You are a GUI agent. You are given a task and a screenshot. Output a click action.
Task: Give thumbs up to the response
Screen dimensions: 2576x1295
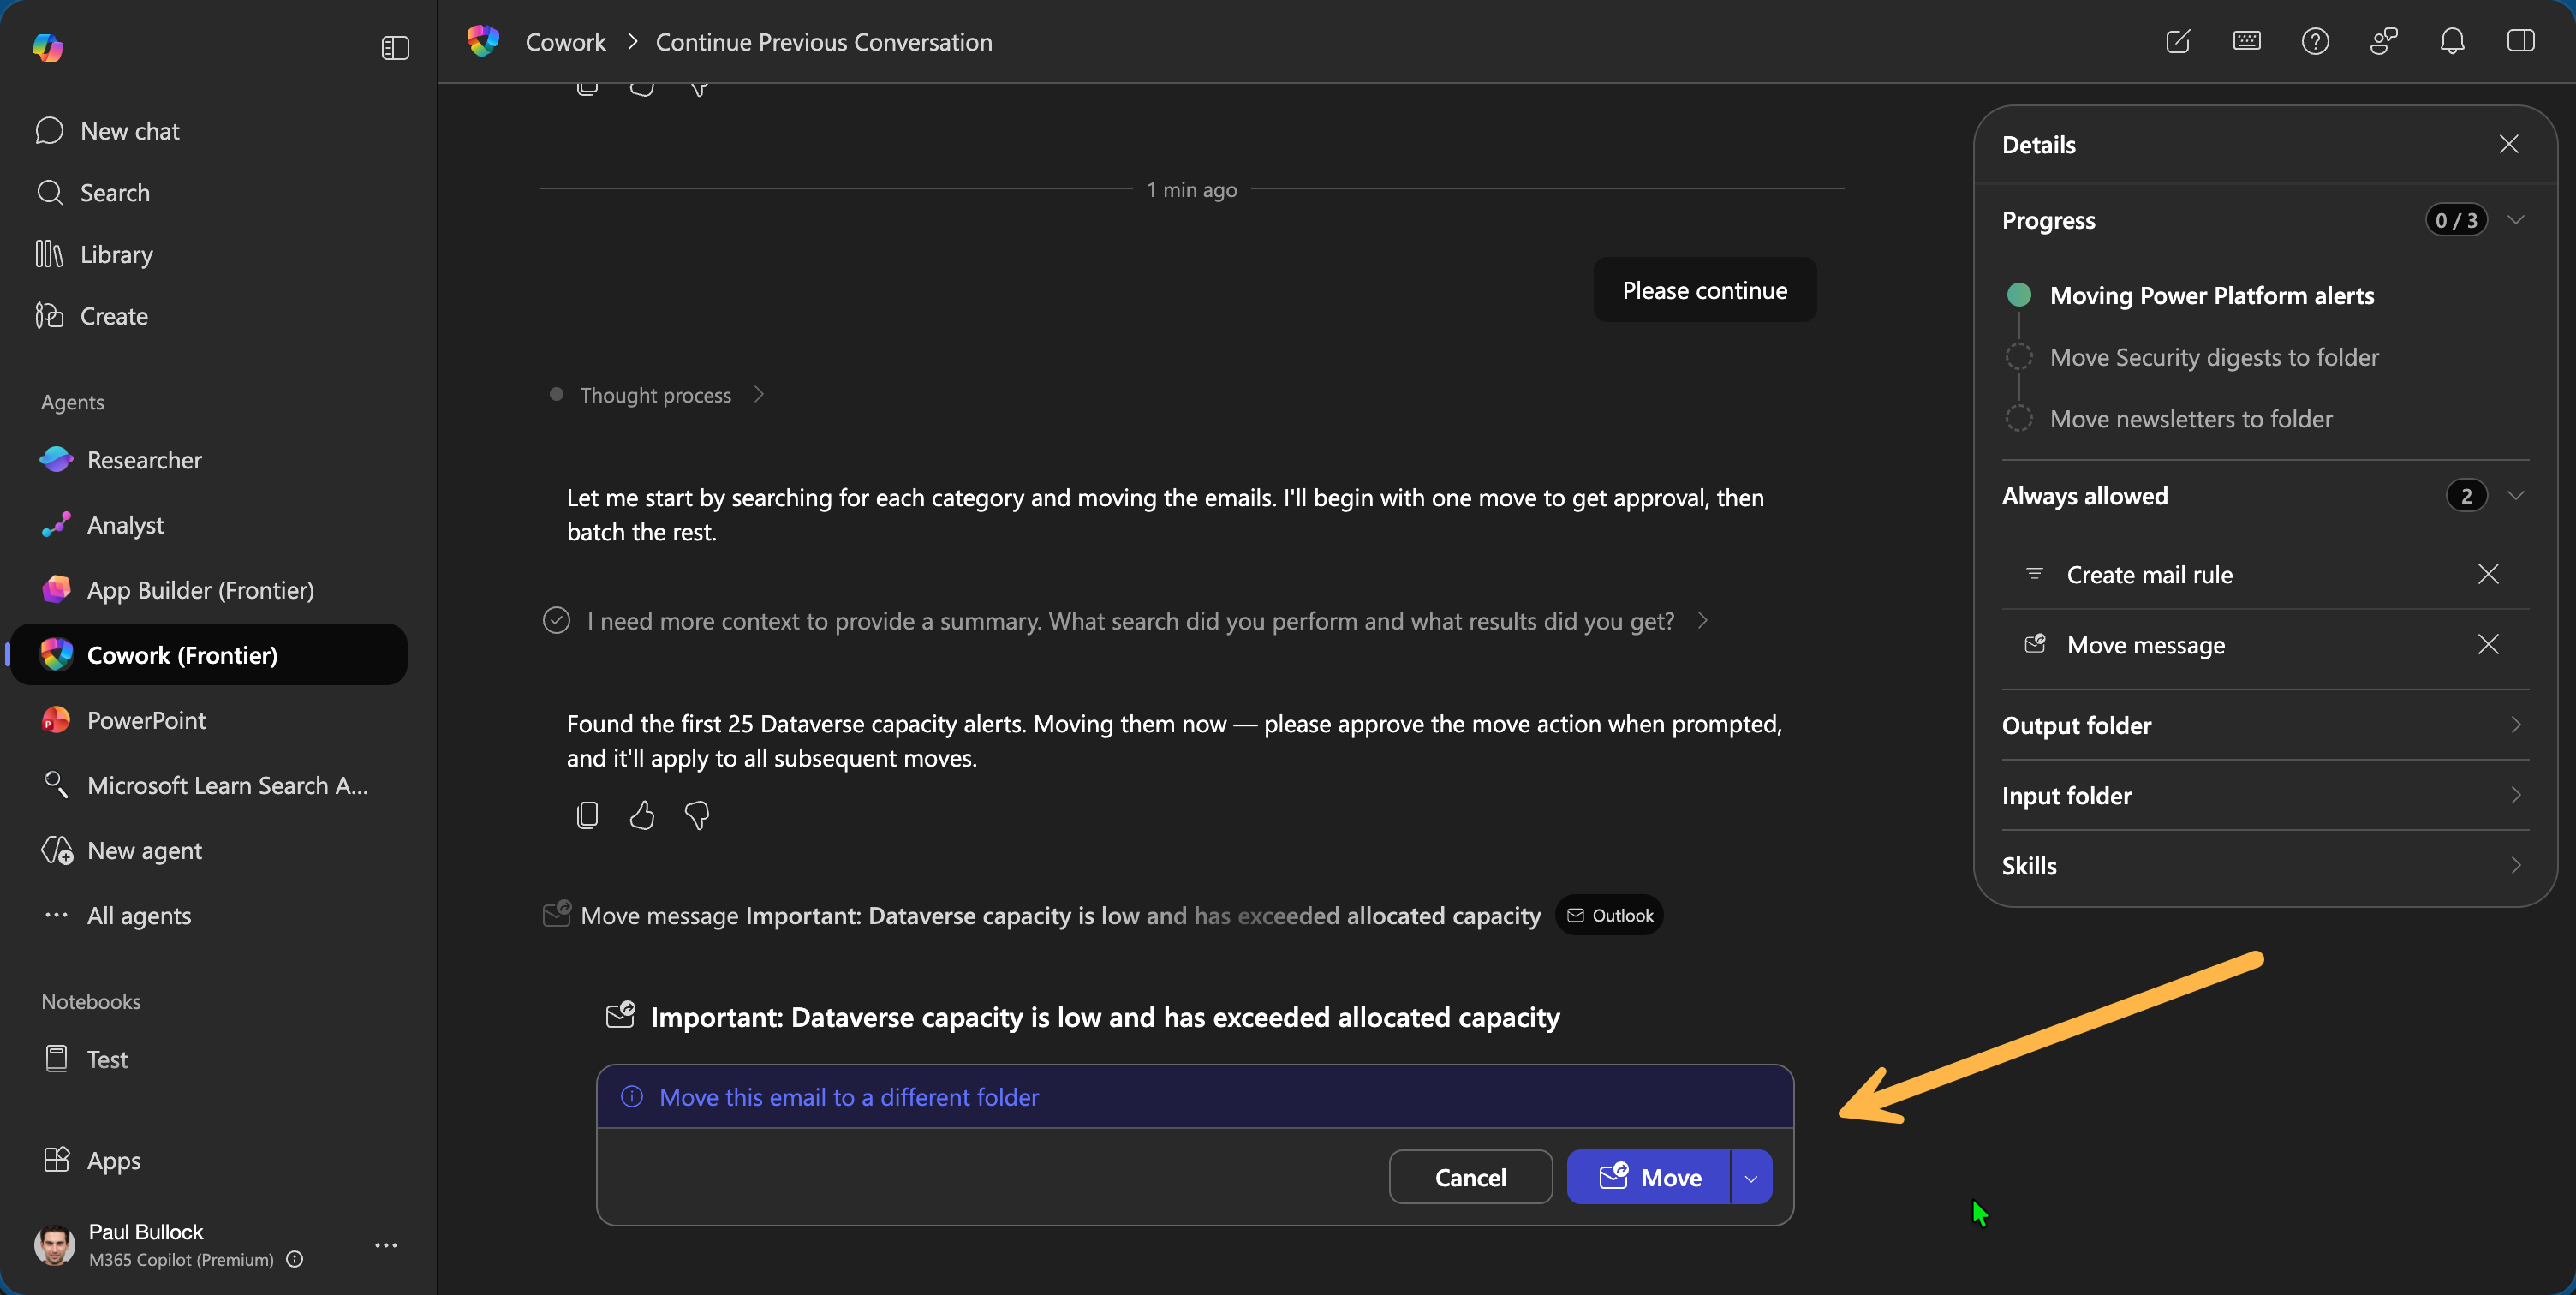pos(642,815)
